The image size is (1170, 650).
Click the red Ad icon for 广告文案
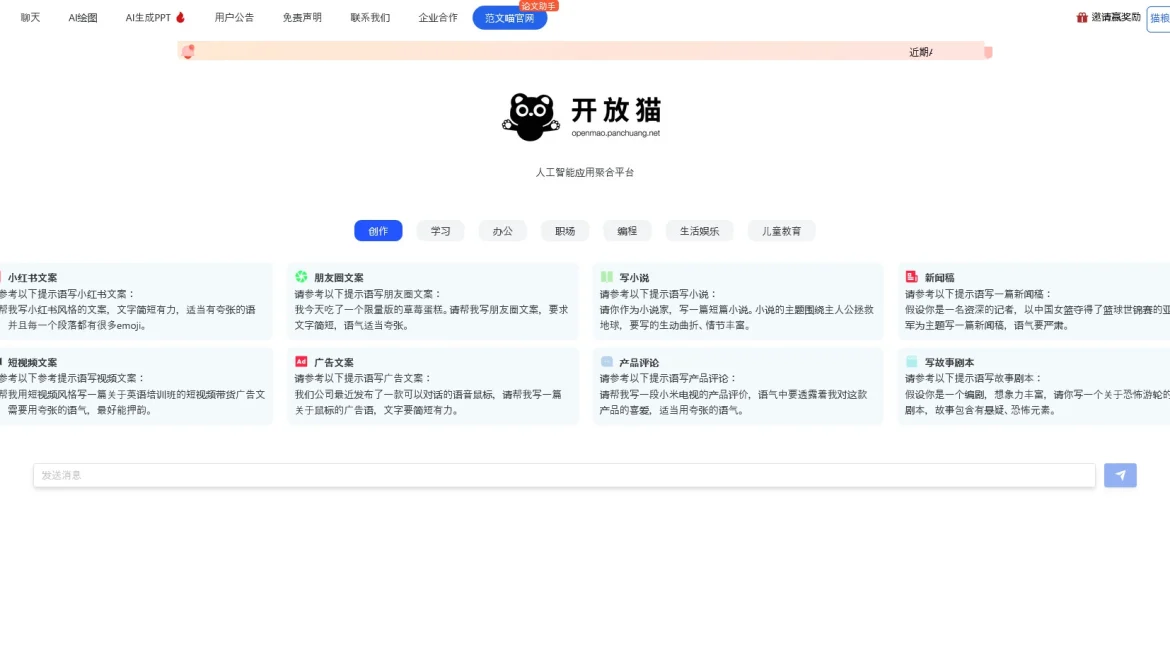pyautogui.click(x=301, y=361)
